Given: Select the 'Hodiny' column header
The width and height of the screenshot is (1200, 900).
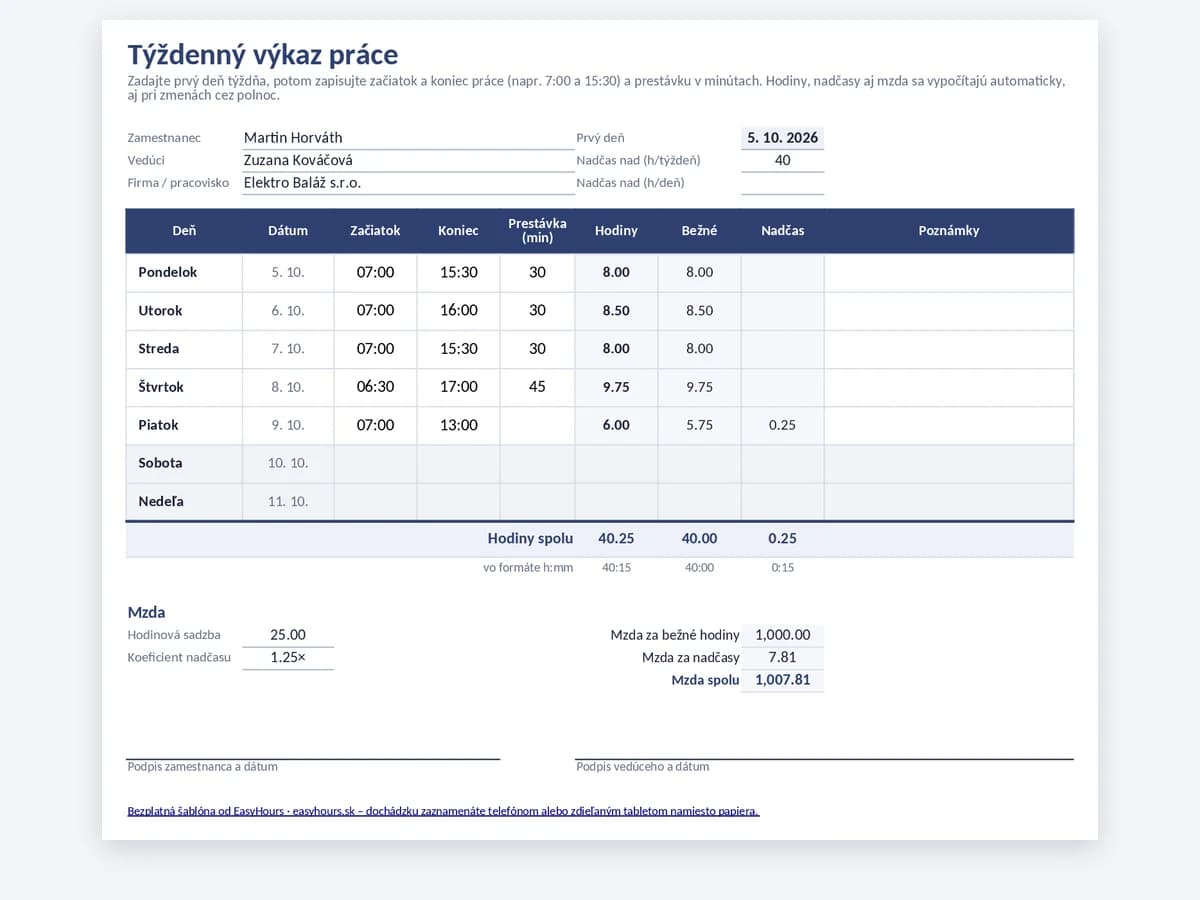Looking at the screenshot, I should coord(616,231).
